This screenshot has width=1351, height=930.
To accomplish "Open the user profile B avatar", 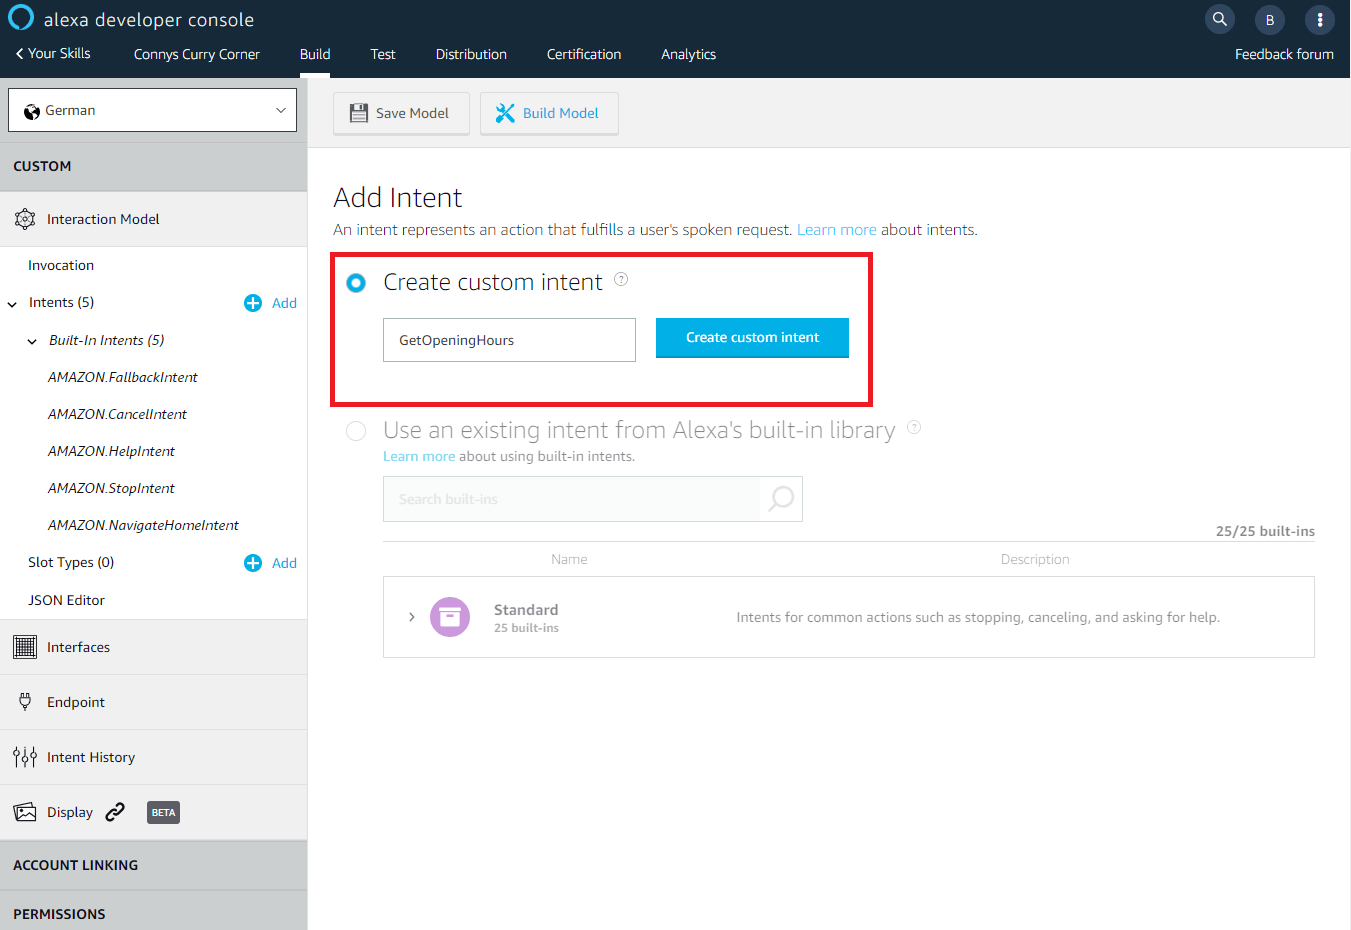I will pos(1270,19).
